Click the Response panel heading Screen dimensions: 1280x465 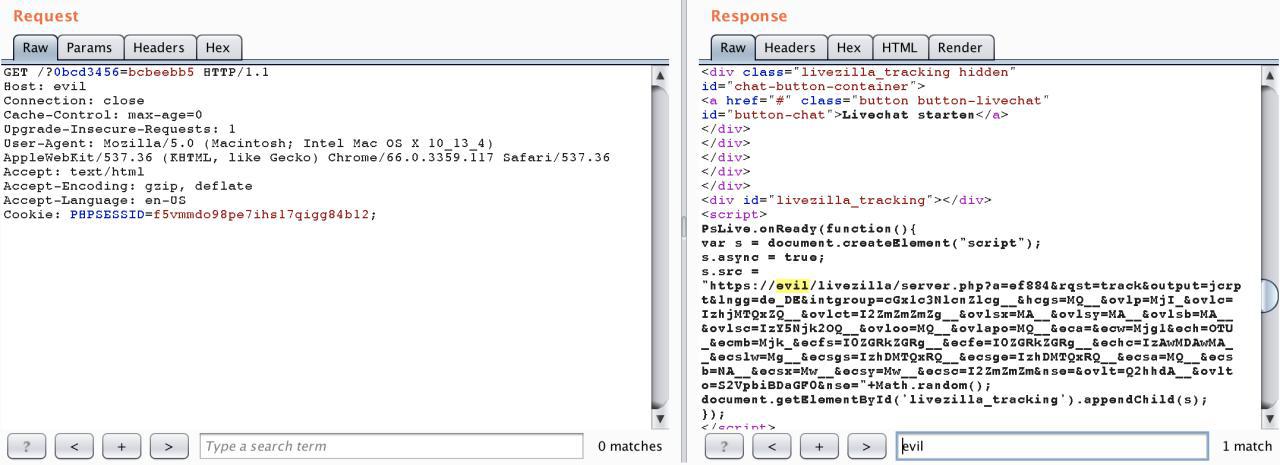pos(749,16)
